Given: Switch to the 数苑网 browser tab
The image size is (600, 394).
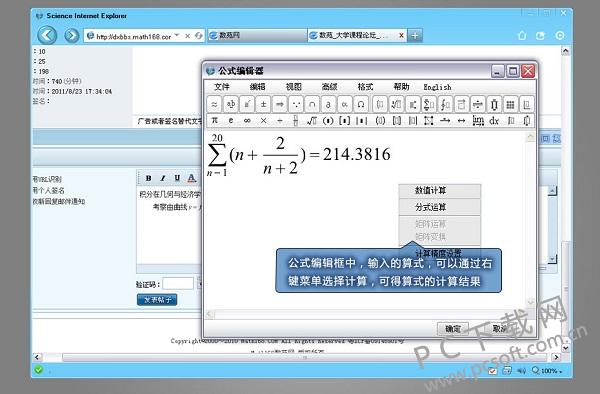Looking at the screenshot, I should 257,35.
